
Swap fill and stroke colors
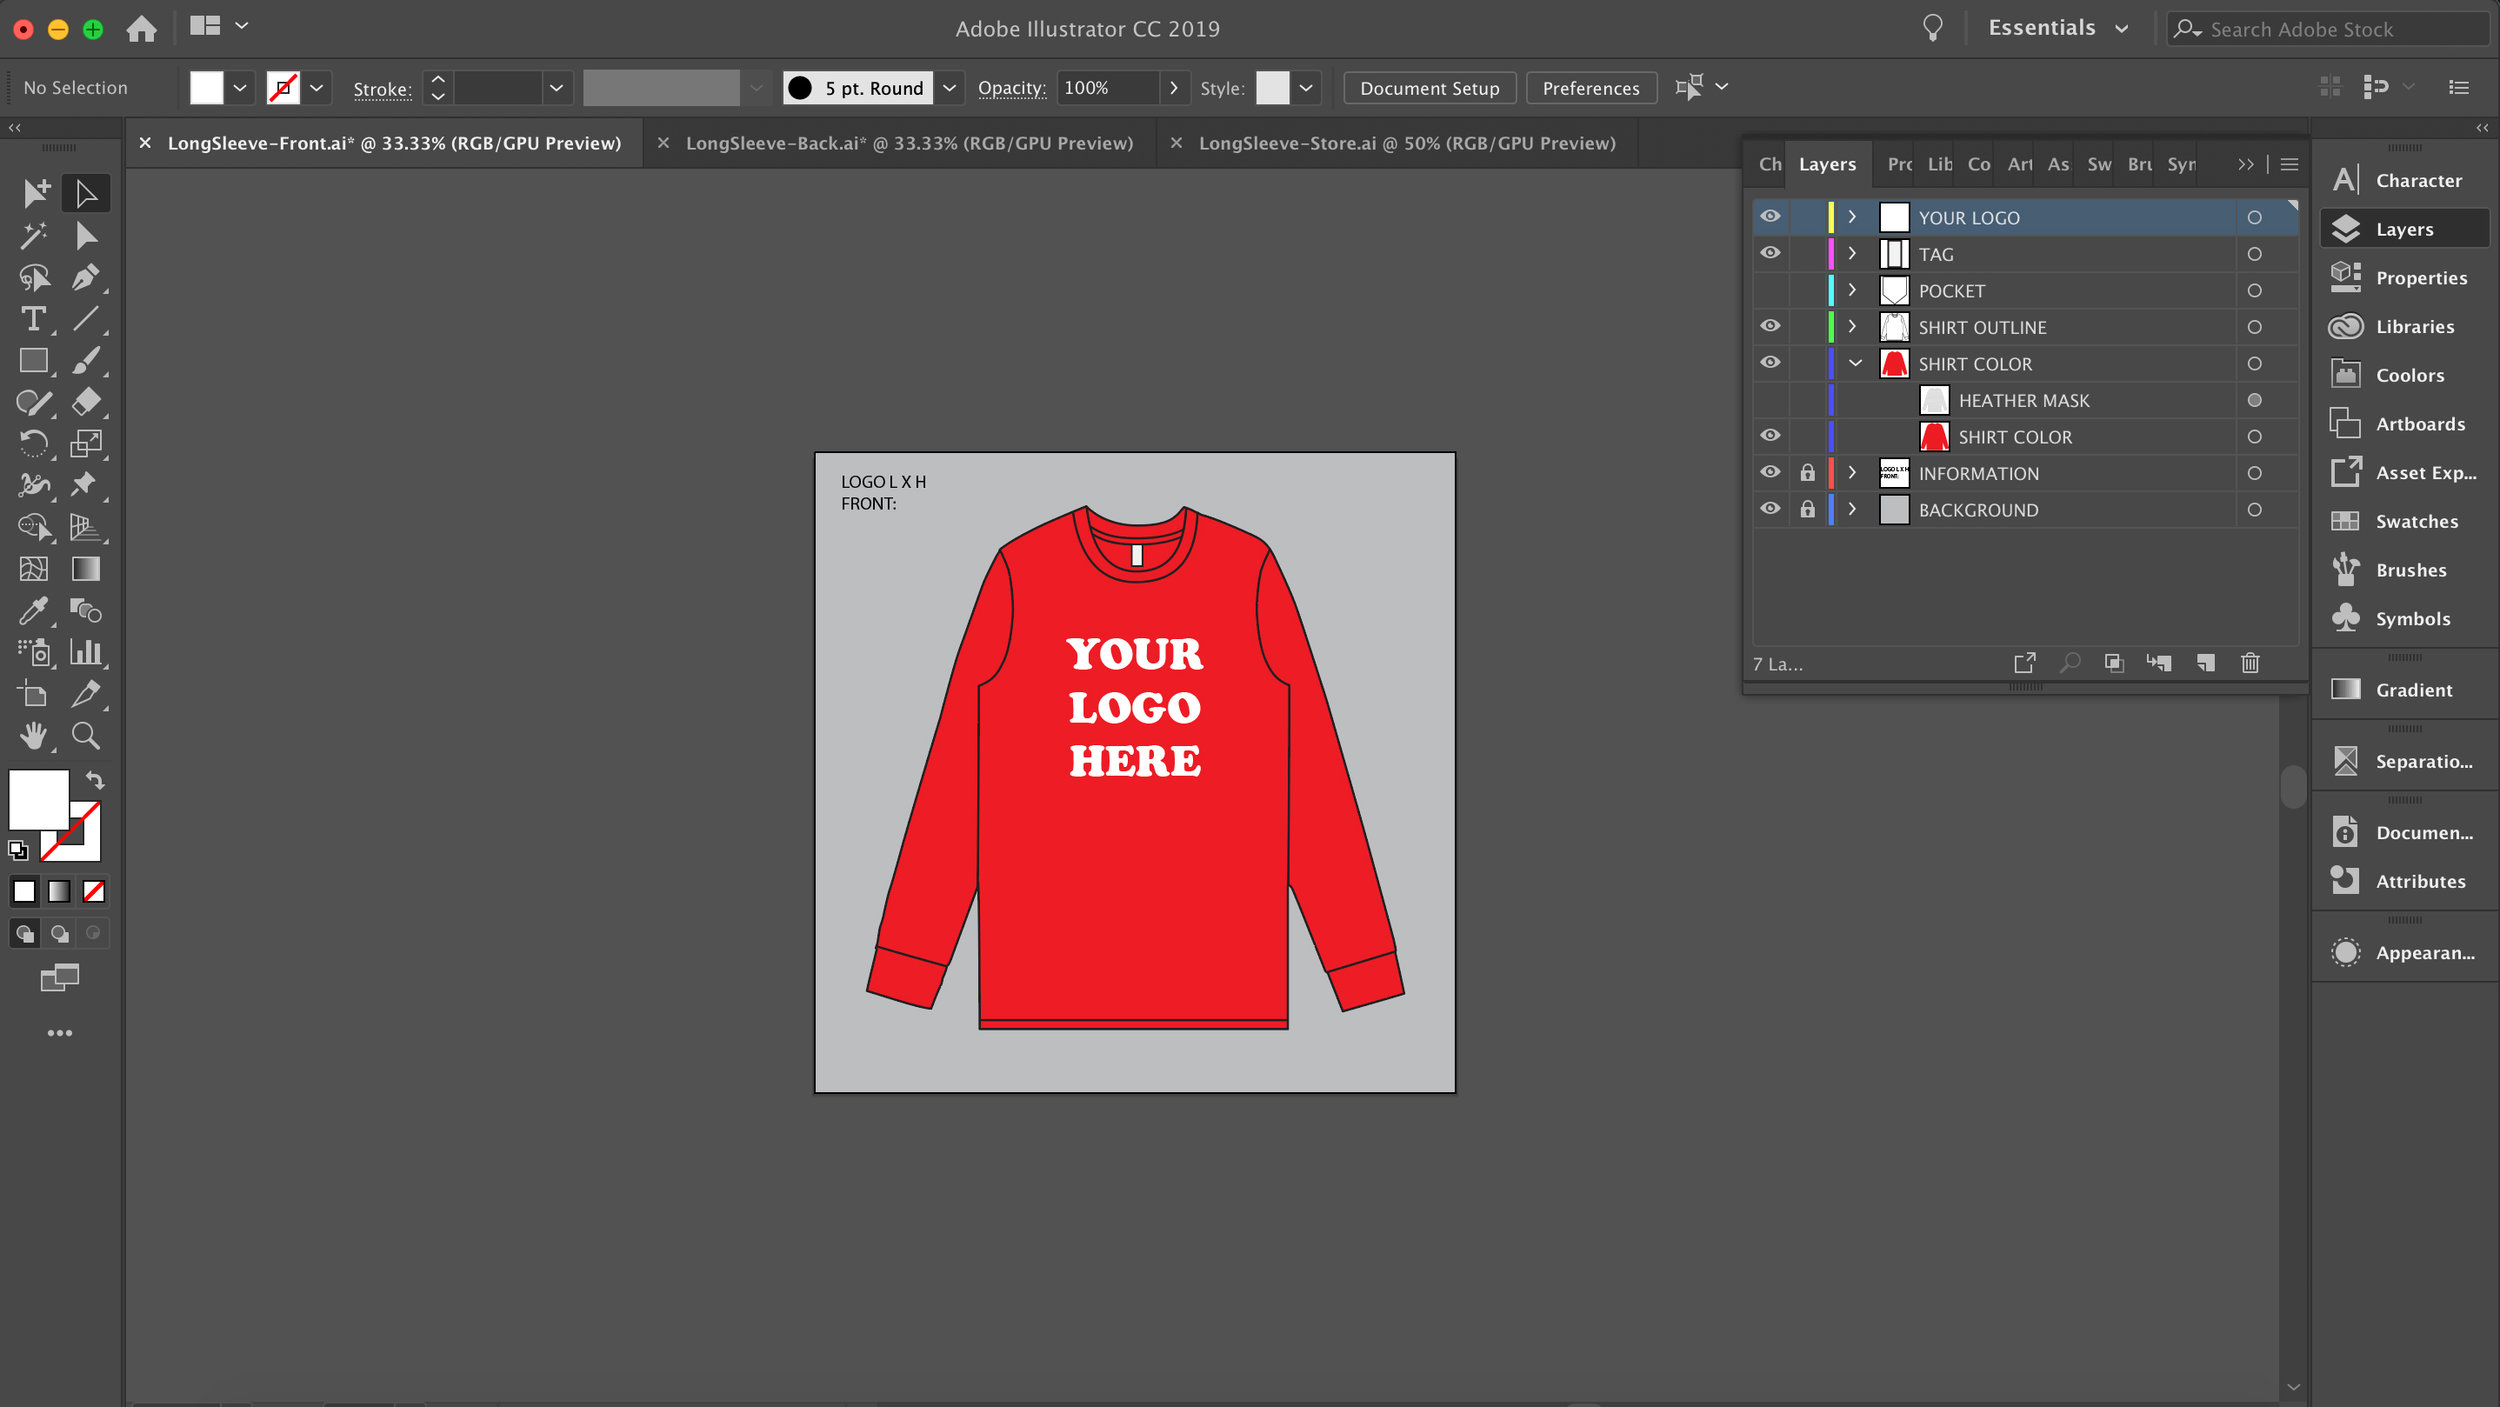pyautogui.click(x=95, y=780)
